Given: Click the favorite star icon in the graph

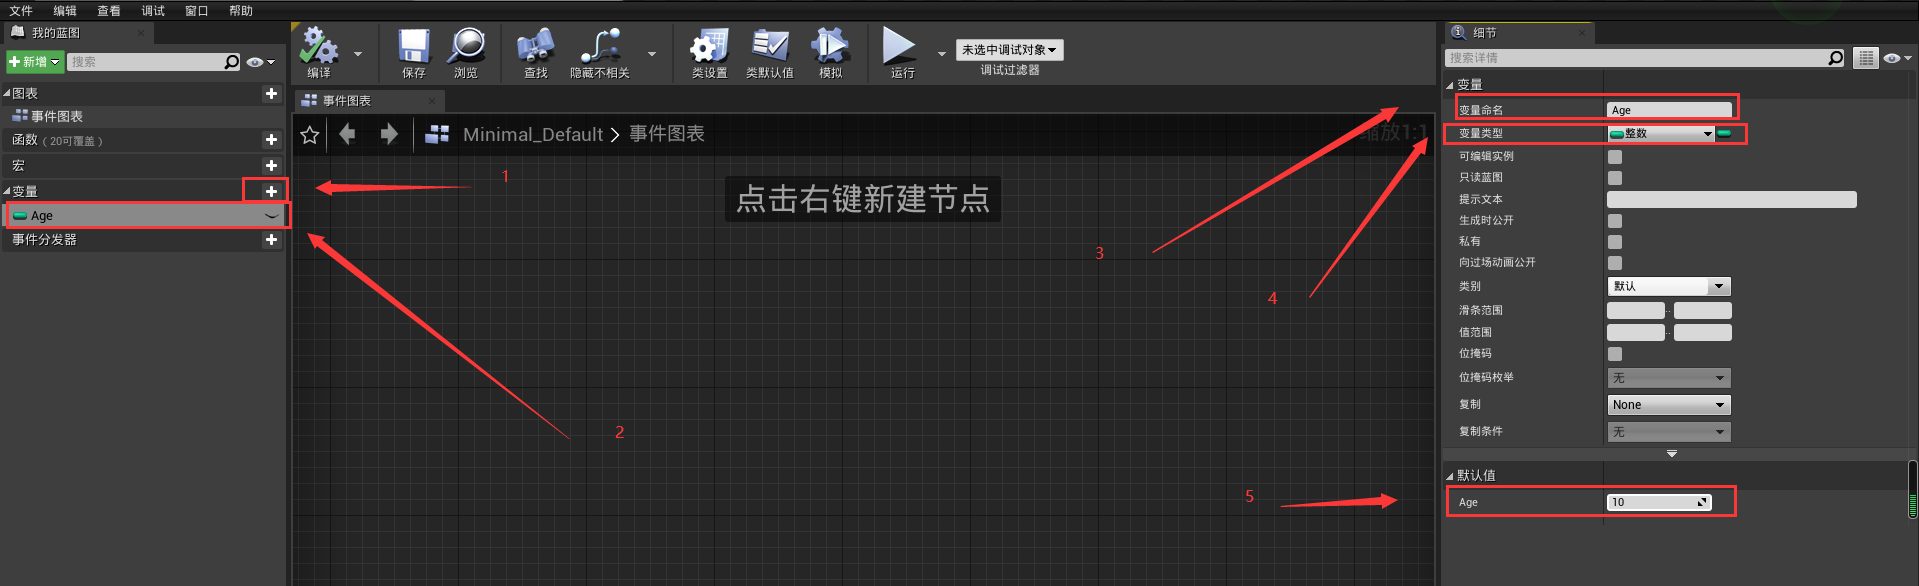Looking at the screenshot, I should (x=310, y=134).
